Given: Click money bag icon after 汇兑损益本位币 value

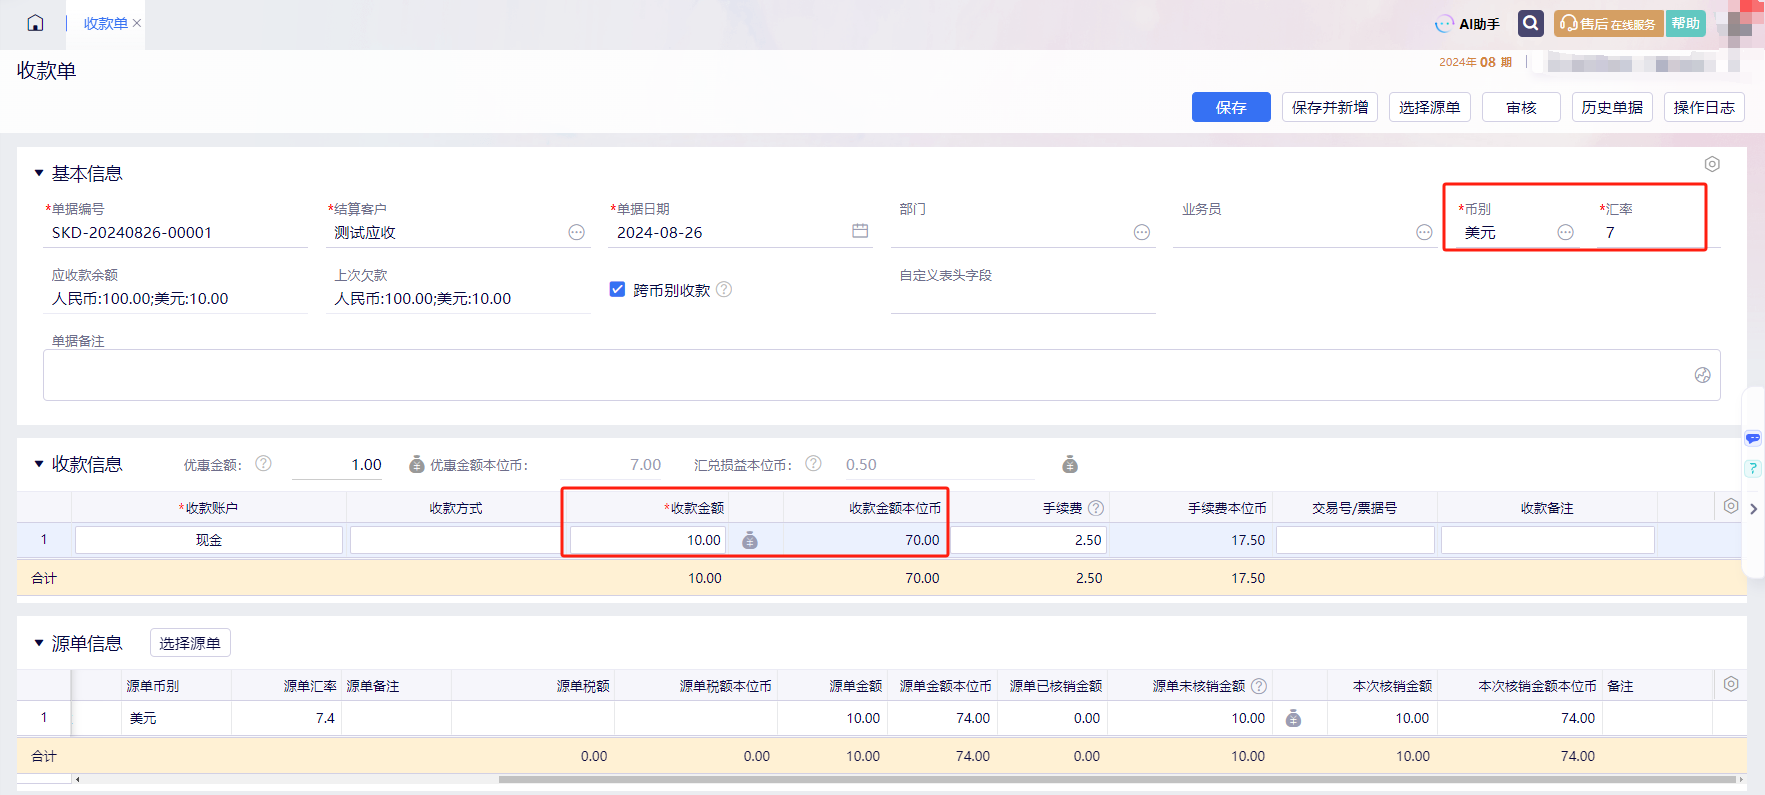Looking at the screenshot, I should [x=1070, y=464].
